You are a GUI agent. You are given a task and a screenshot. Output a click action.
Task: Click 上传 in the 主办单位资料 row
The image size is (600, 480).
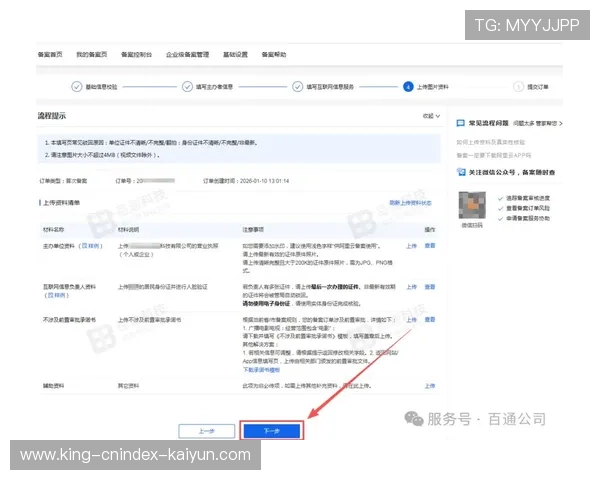pos(411,246)
